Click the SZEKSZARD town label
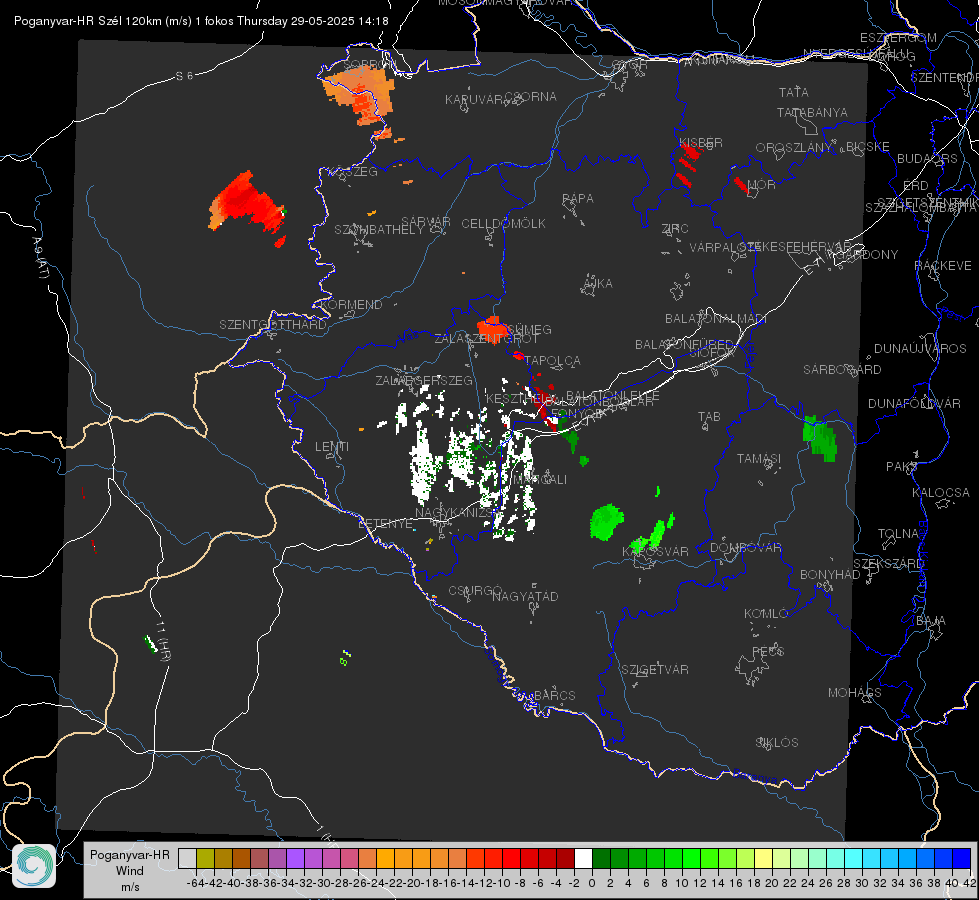The height and width of the screenshot is (900, 979). pos(888,564)
